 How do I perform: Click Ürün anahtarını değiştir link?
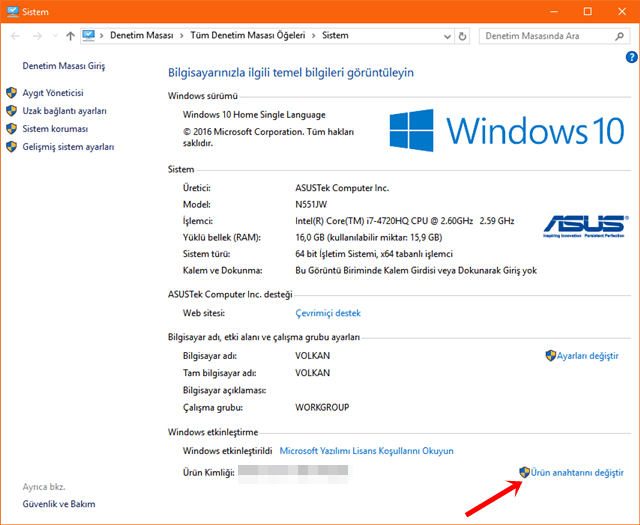(x=577, y=473)
